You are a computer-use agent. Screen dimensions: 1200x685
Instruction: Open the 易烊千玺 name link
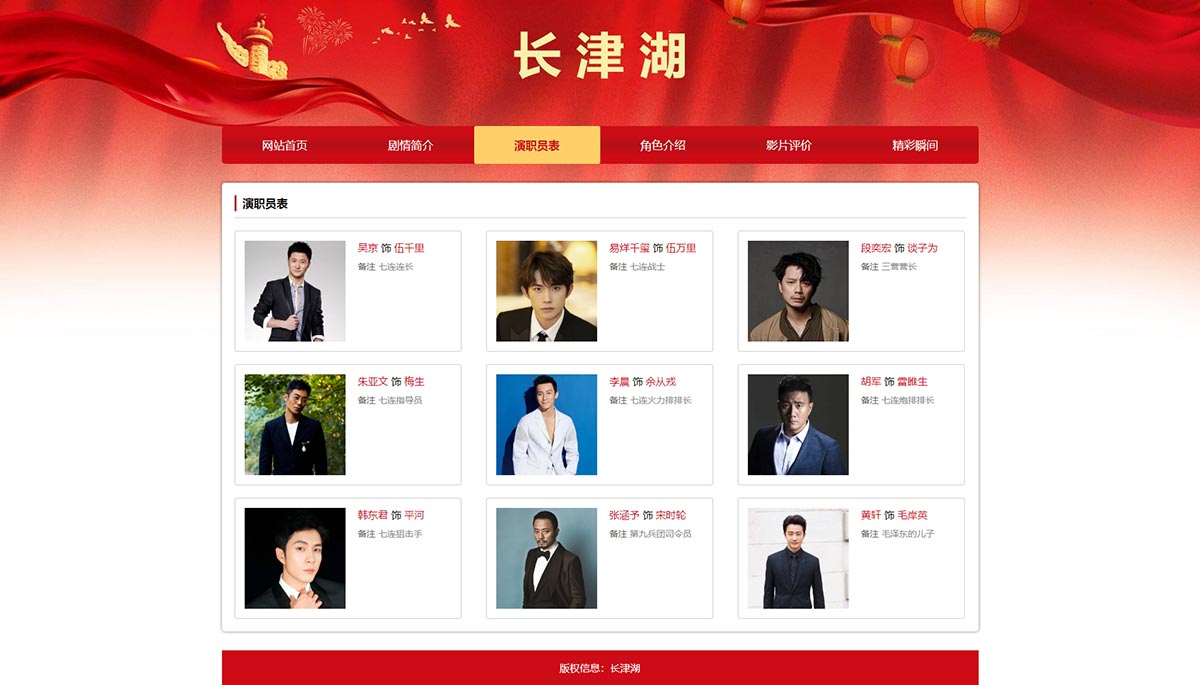tap(629, 248)
